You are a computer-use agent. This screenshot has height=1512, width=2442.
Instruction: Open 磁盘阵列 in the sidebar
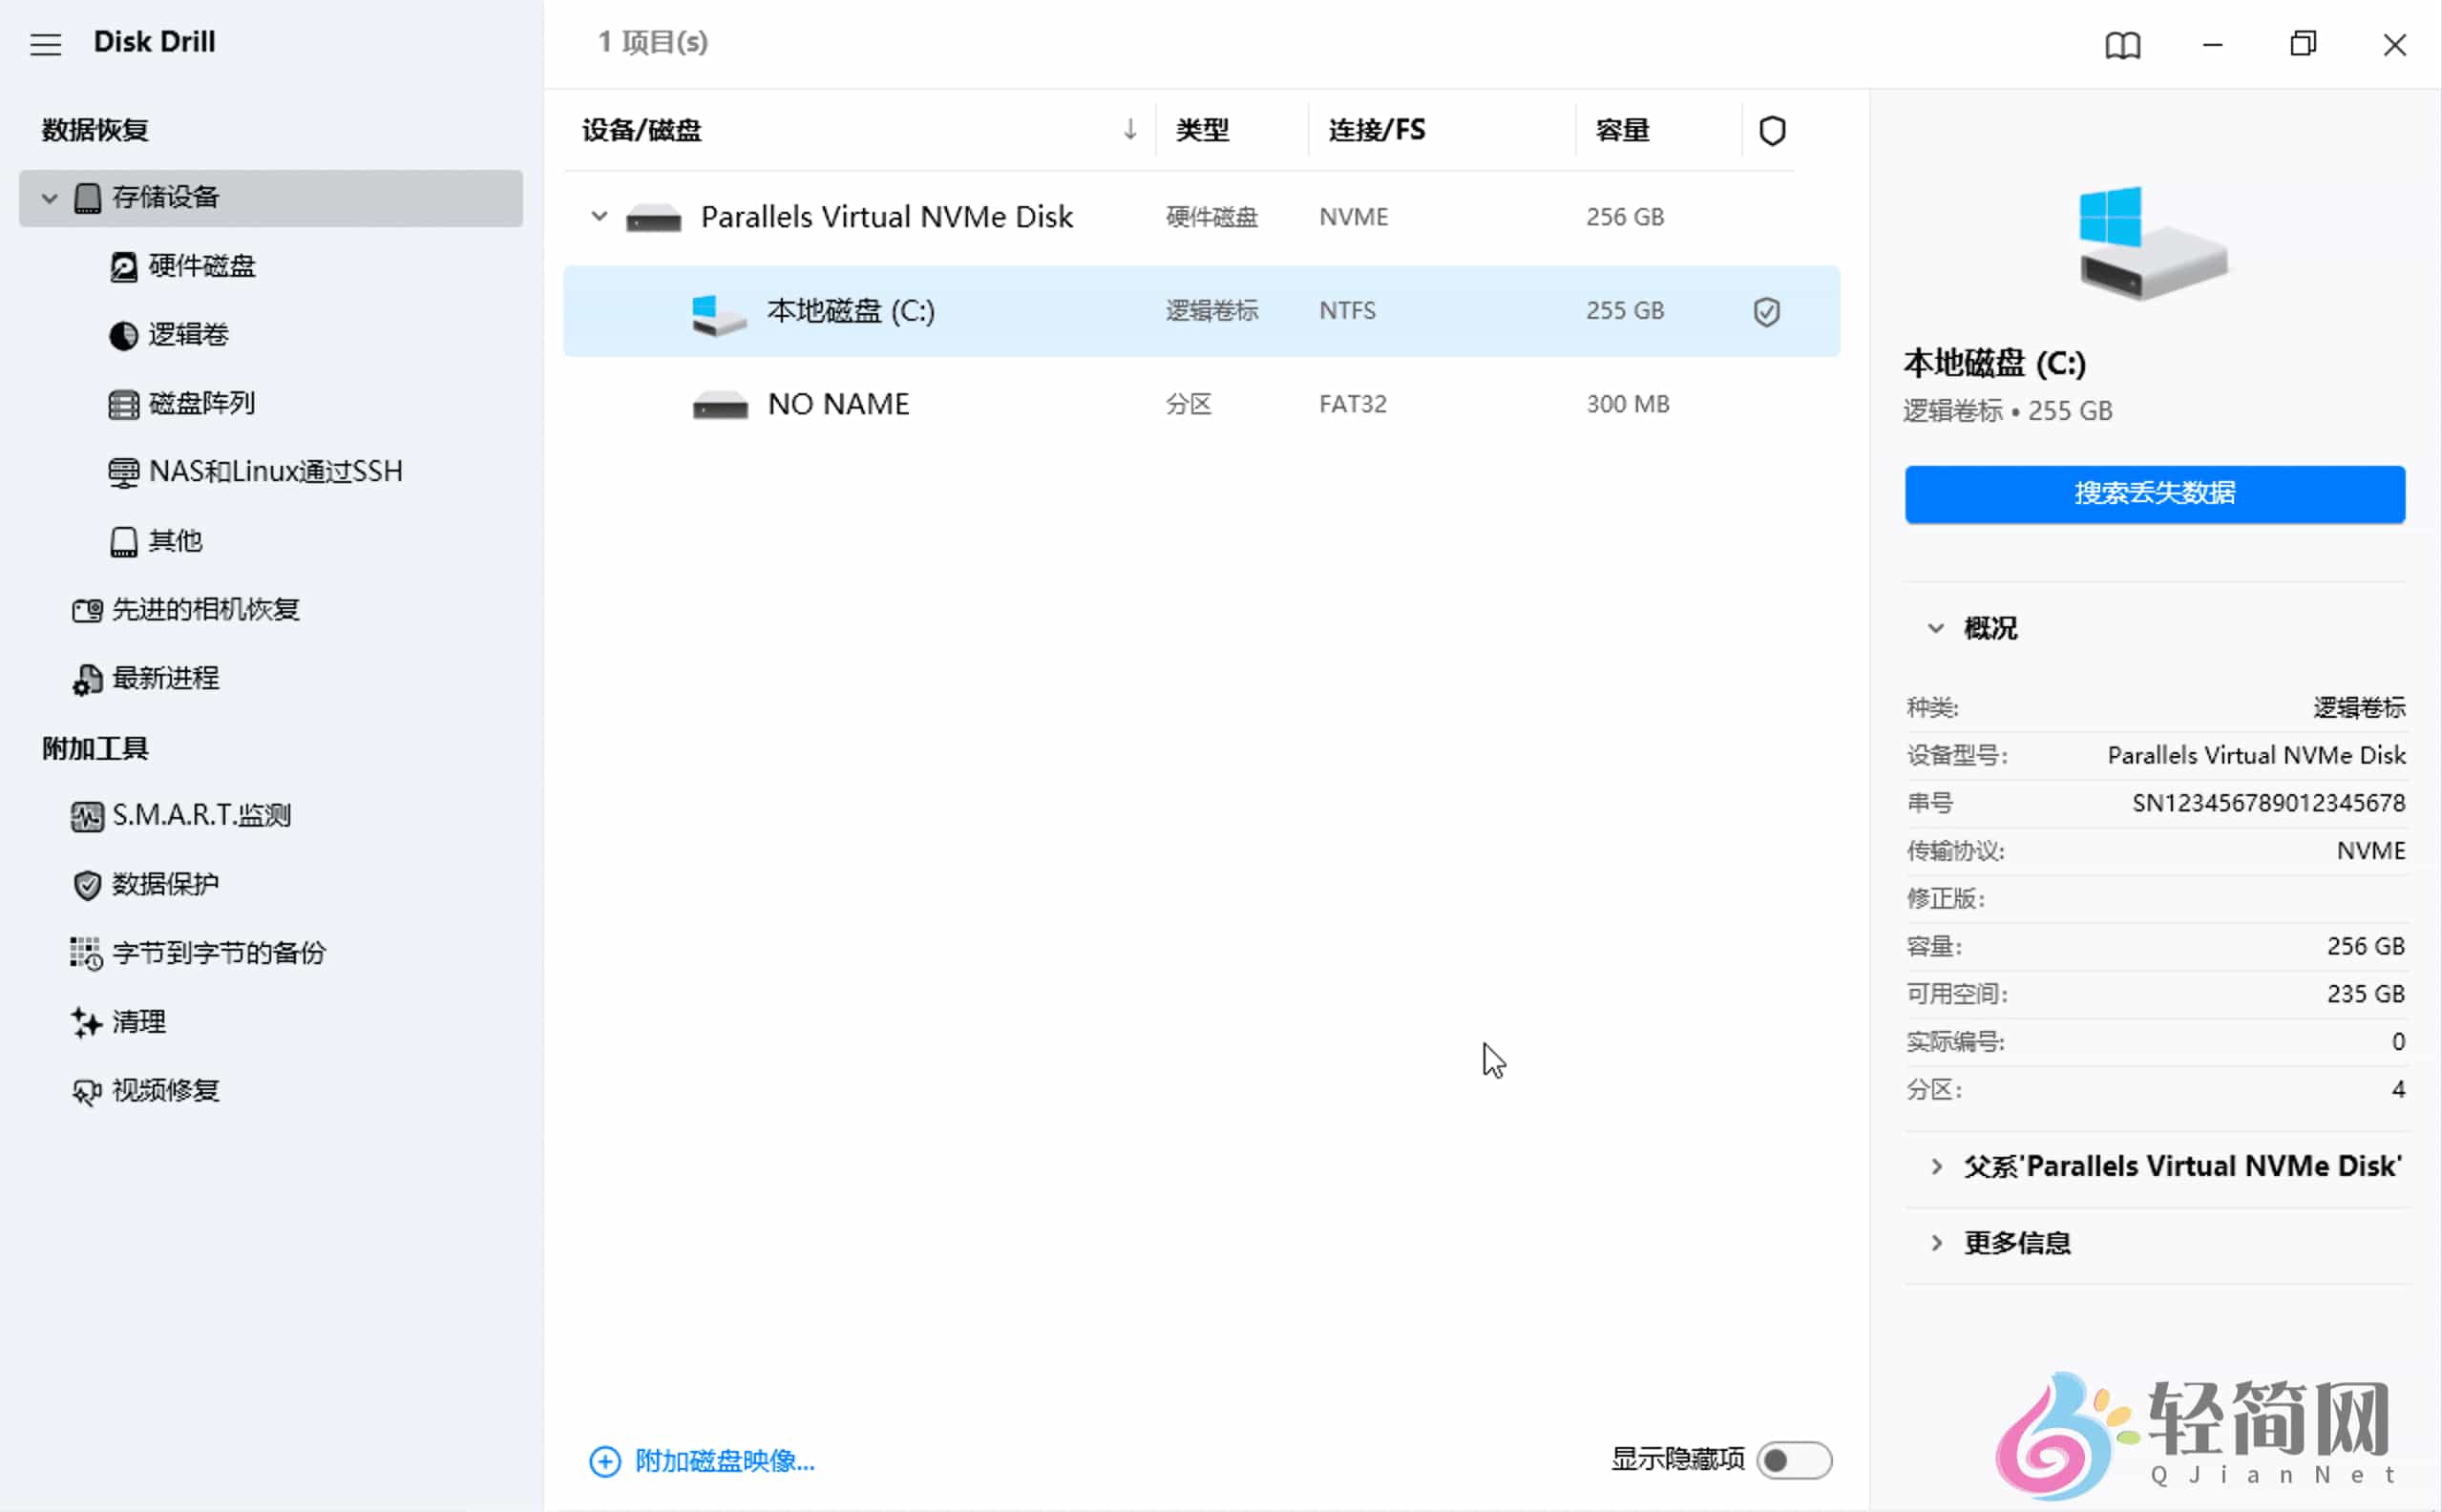[x=201, y=404]
